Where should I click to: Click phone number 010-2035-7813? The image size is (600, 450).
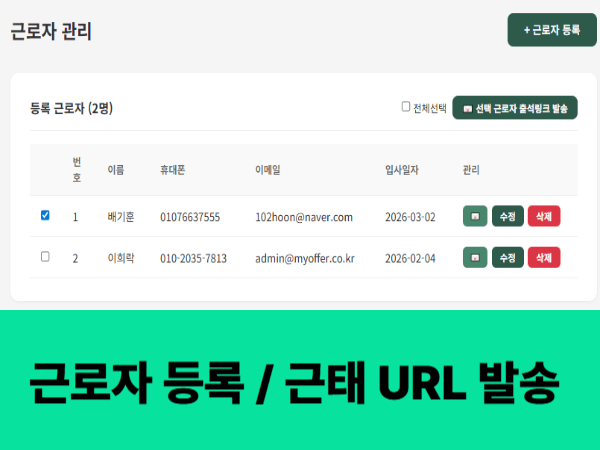click(x=194, y=259)
